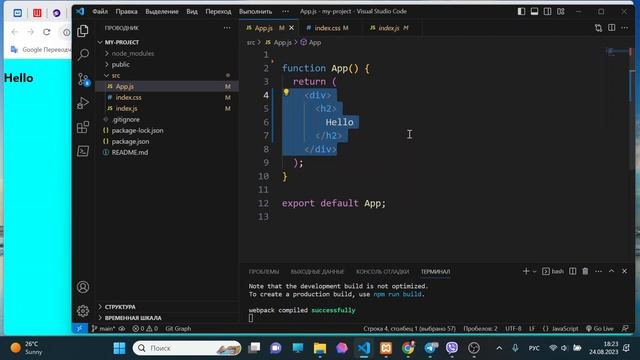Image resolution: width=640 pixels, height=360 pixels.
Task: Open the Search view in the activity bar
Action: 83,55
